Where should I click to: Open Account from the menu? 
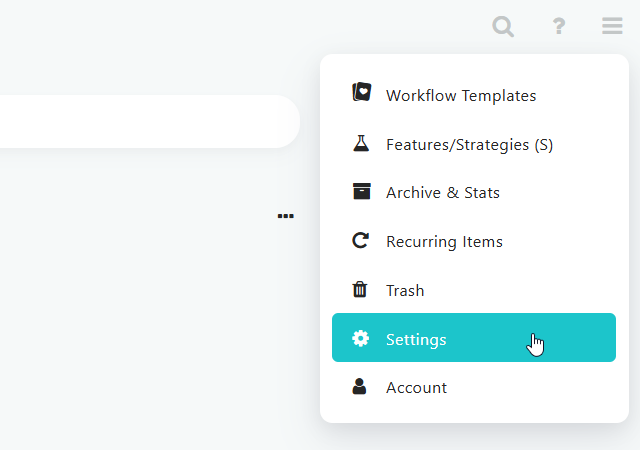(474, 387)
